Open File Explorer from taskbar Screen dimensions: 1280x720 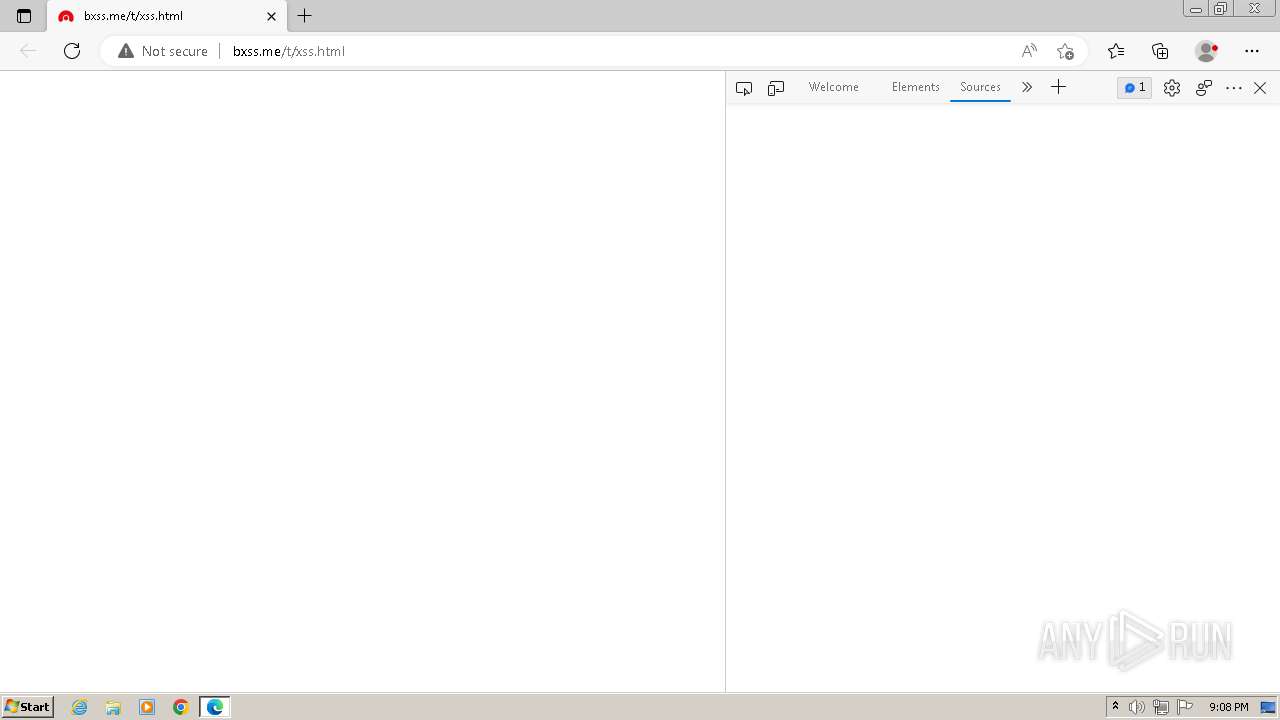point(113,707)
